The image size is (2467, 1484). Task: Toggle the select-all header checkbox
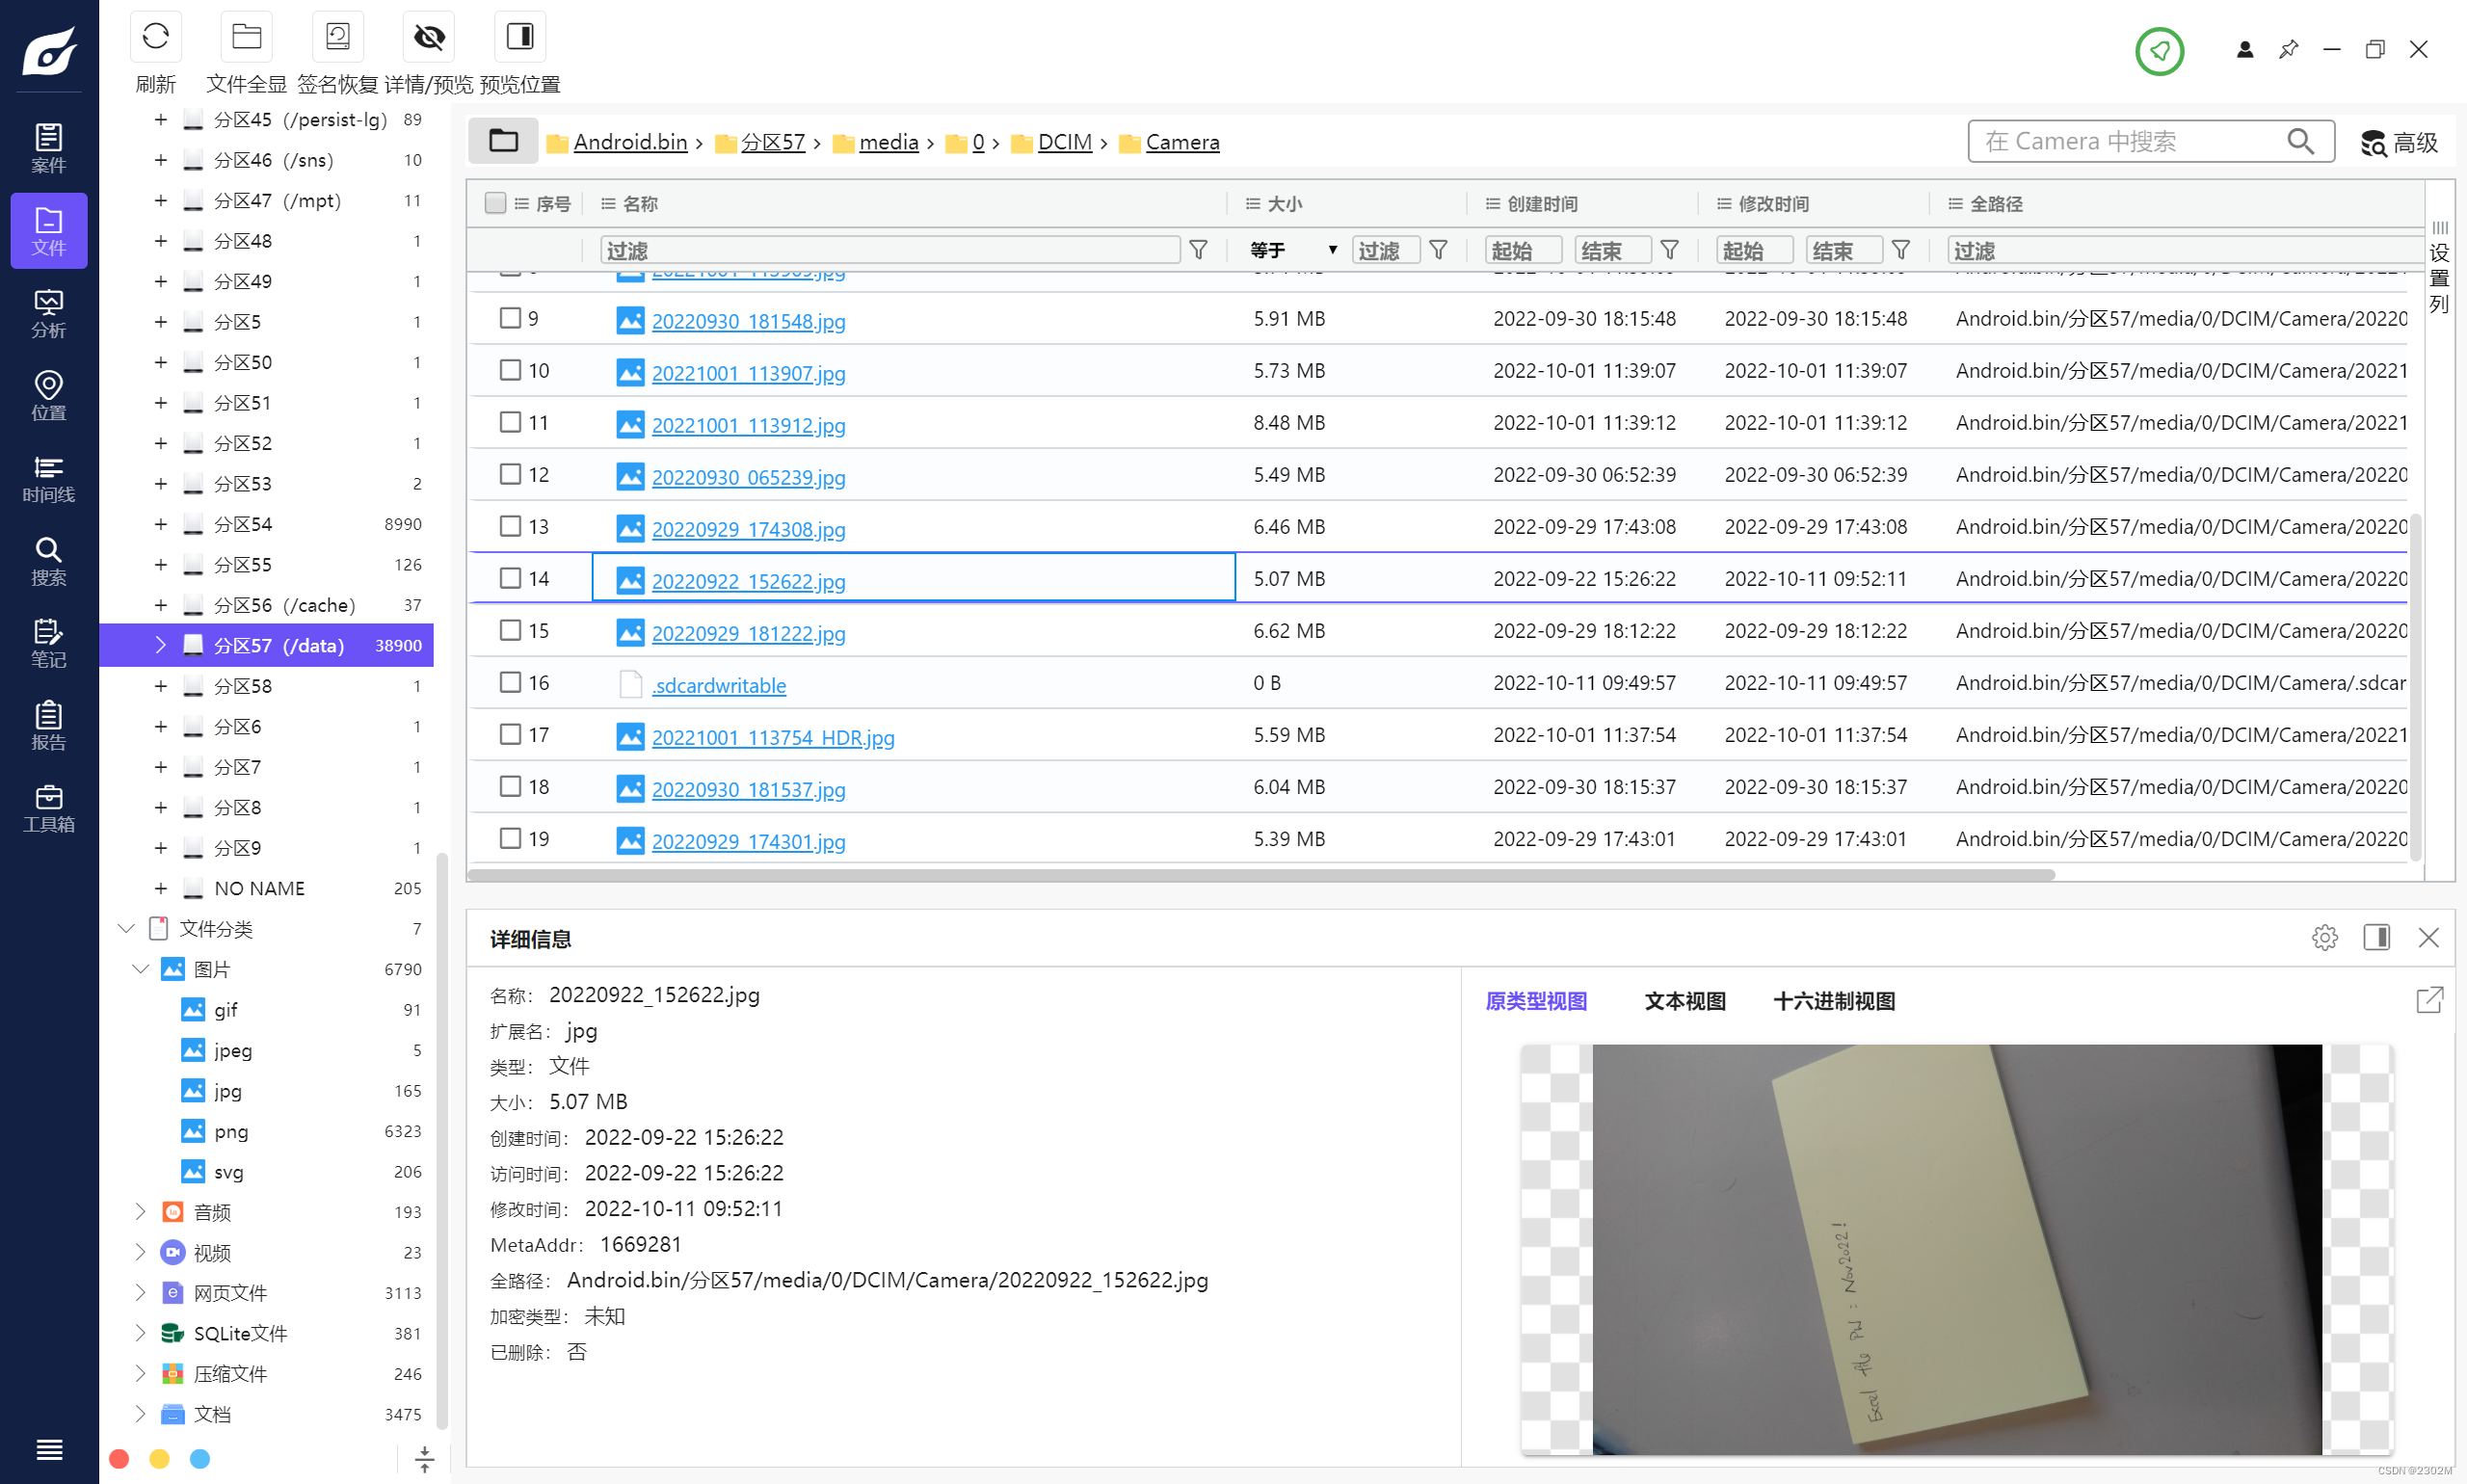(495, 203)
